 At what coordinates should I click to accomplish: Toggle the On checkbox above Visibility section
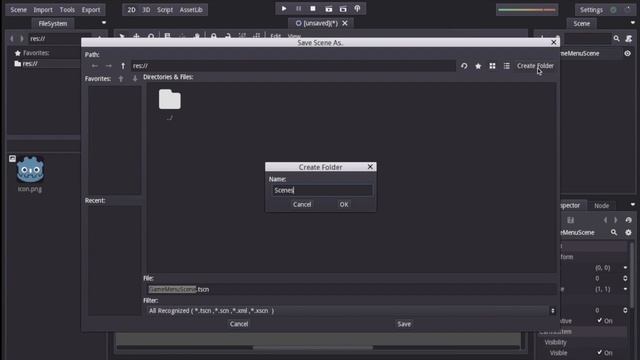point(600,320)
